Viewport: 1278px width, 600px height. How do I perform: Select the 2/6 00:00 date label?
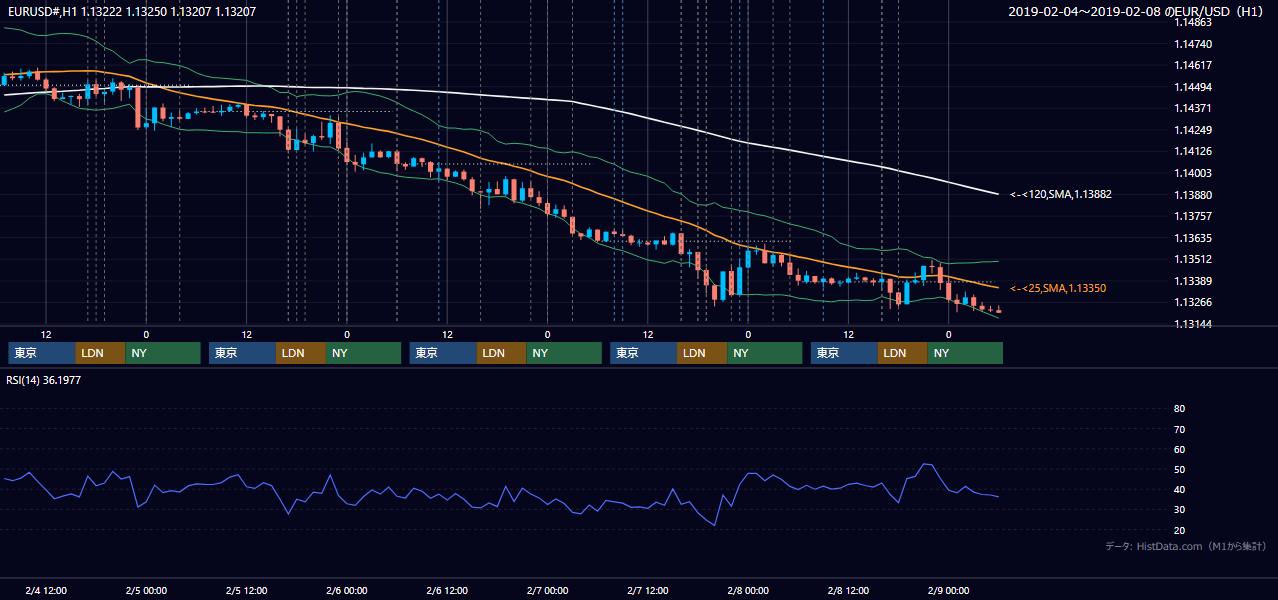pyautogui.click(x=347, y=590)
